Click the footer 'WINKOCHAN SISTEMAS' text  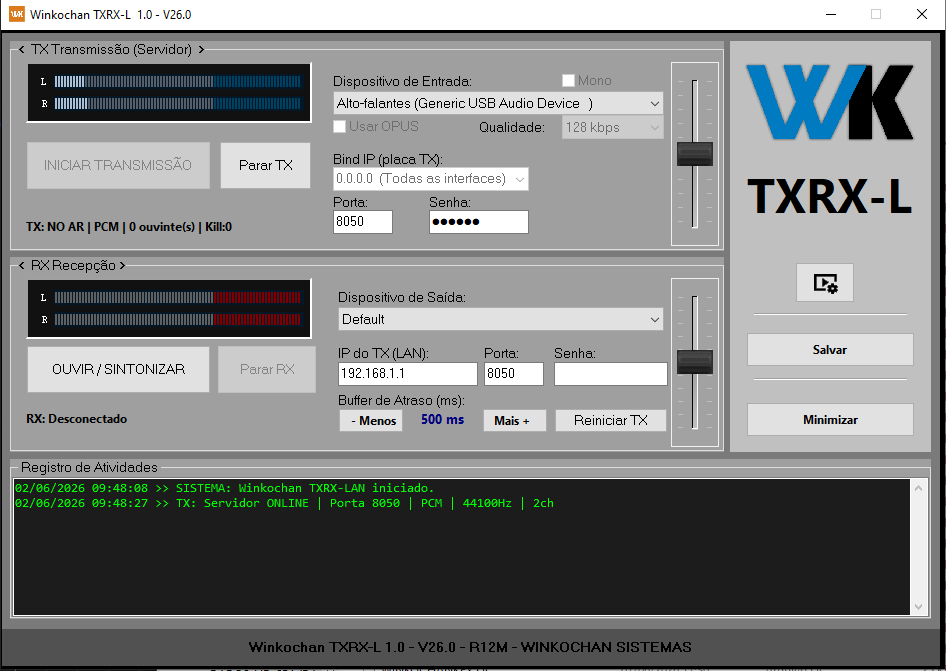click(606, 647)
